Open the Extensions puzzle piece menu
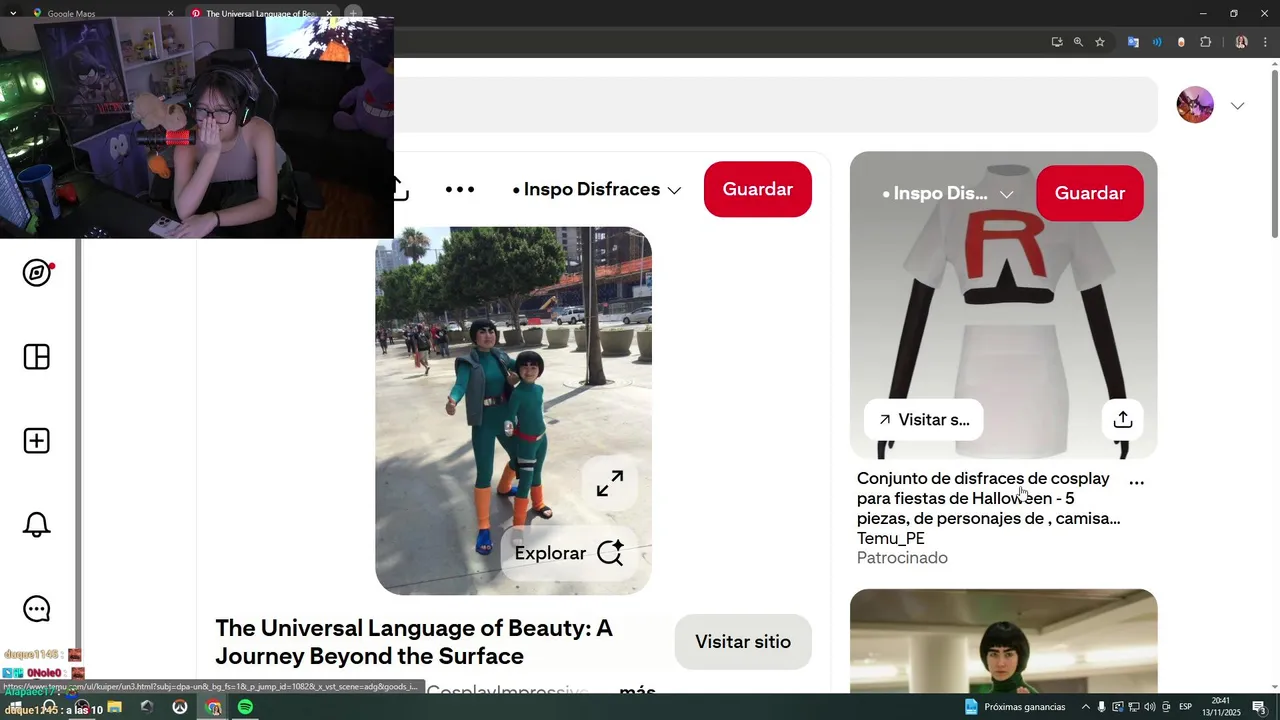This screenshot has width=1280, height=720. [1205, 42]
